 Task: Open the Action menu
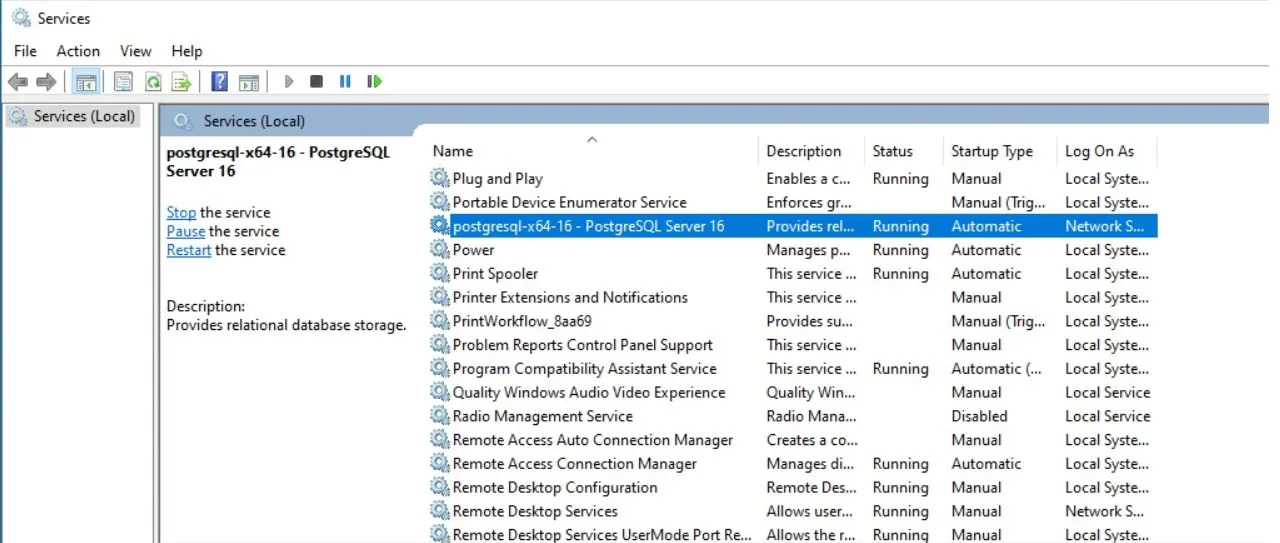point(78,51)
